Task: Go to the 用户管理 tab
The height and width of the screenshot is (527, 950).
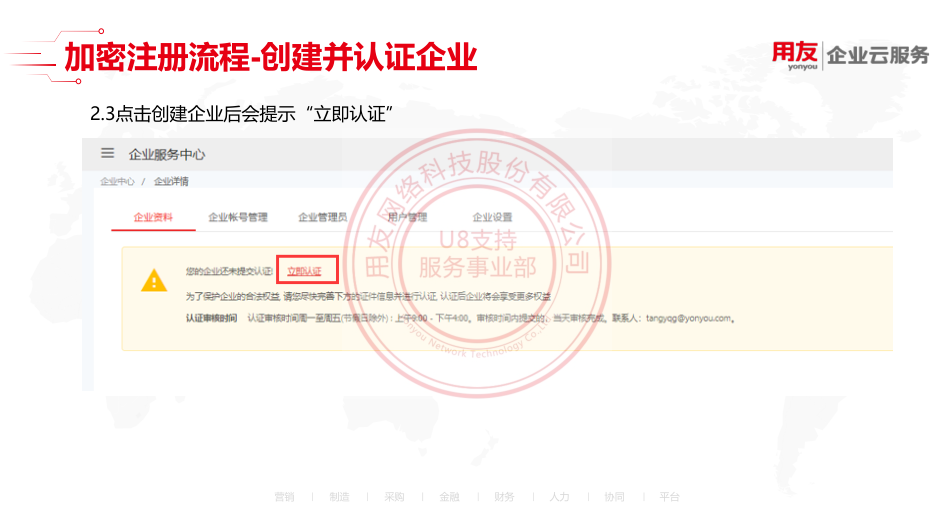Action: click(408, 217)
